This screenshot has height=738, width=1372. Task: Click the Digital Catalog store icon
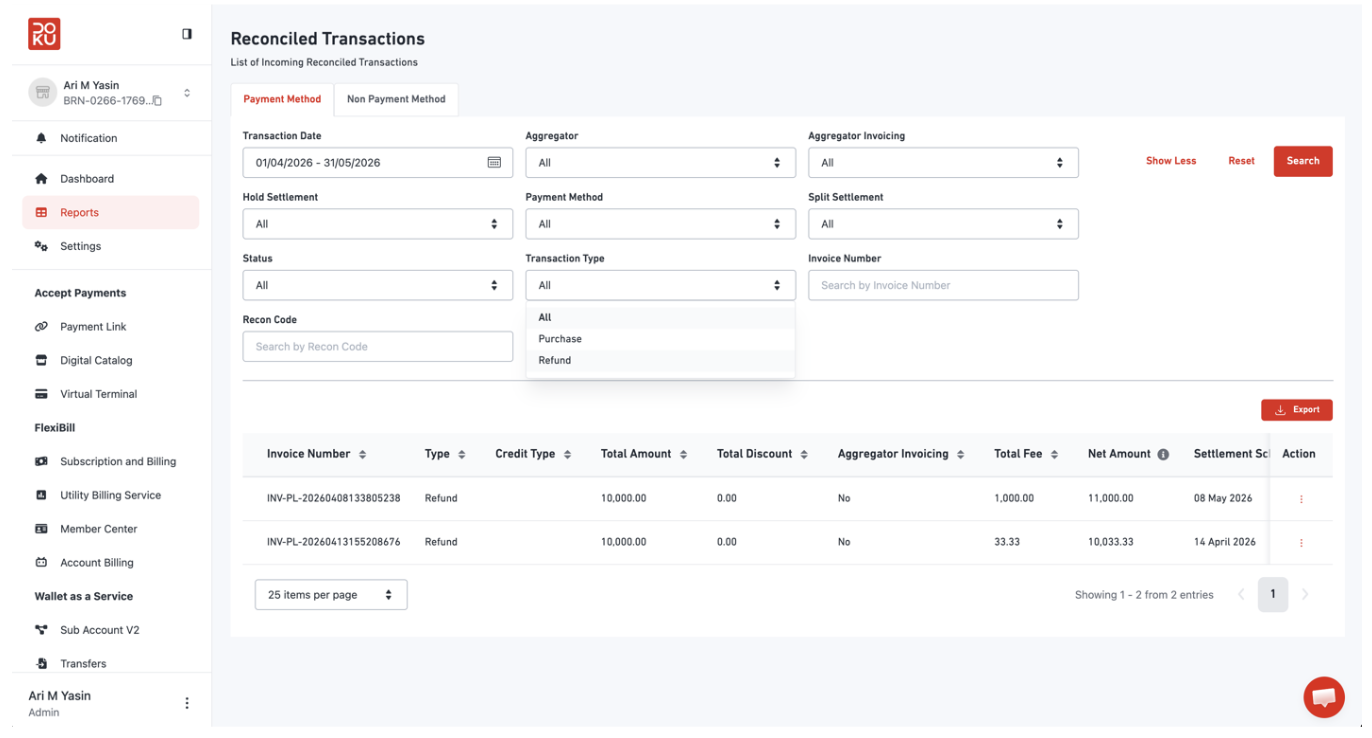pos(41,360)
